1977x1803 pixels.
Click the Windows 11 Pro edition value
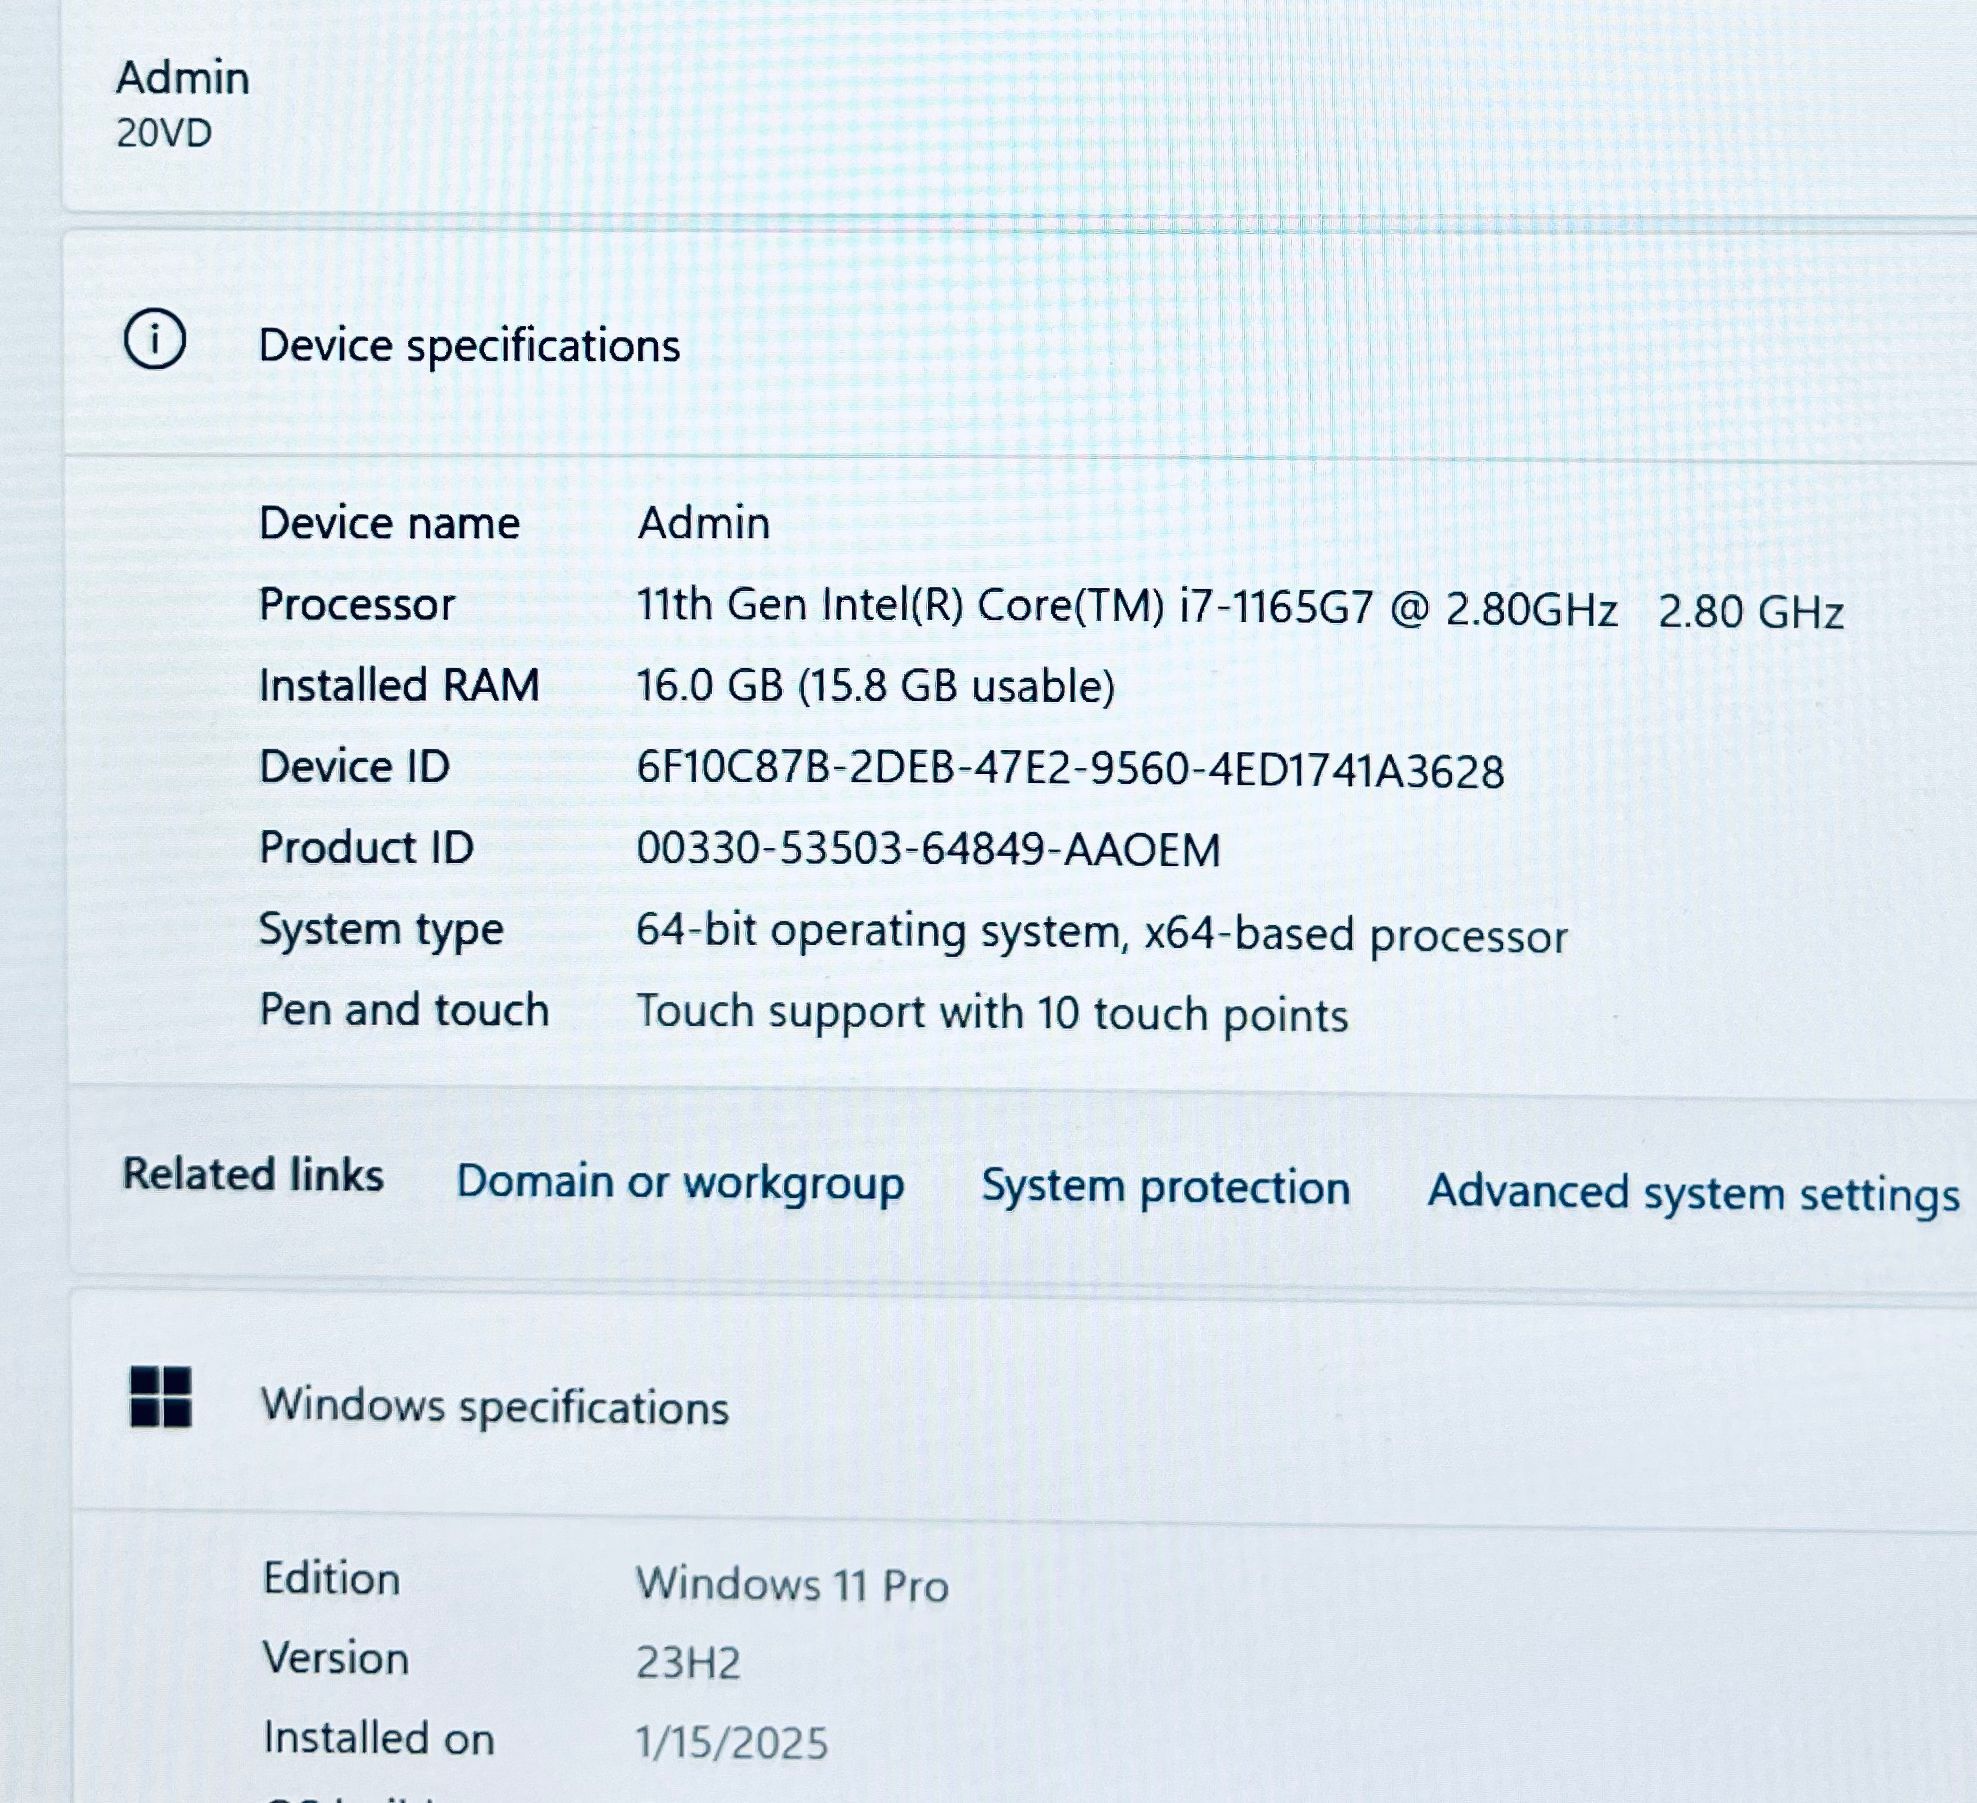(792, 1584)
